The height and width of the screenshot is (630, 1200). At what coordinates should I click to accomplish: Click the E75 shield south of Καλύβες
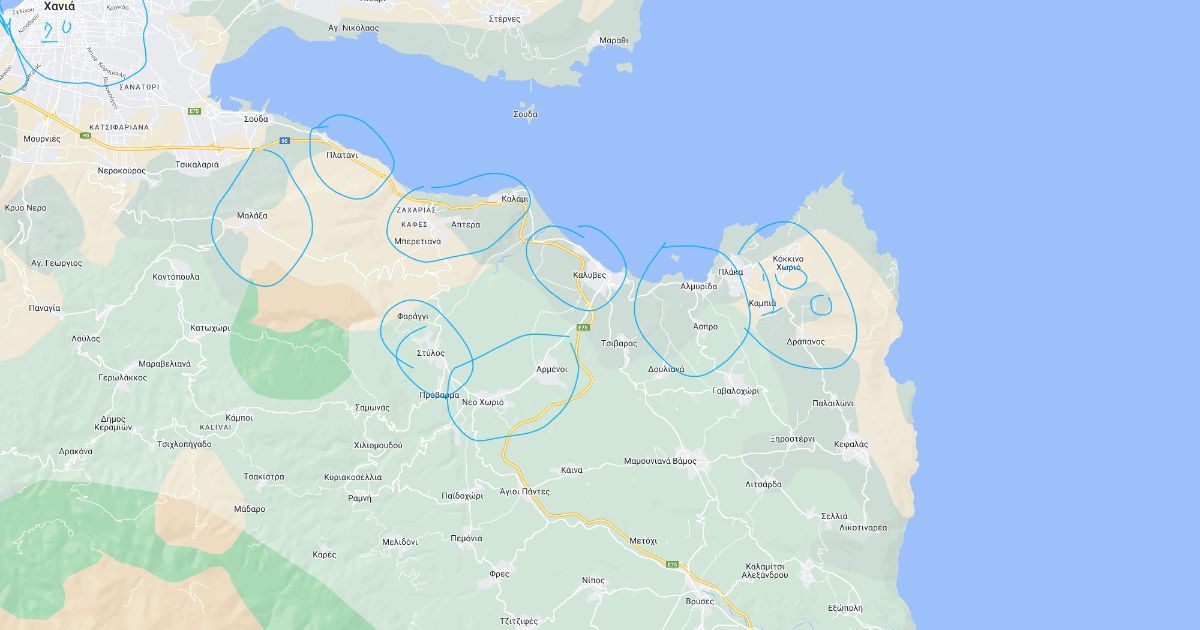(583, 328)
